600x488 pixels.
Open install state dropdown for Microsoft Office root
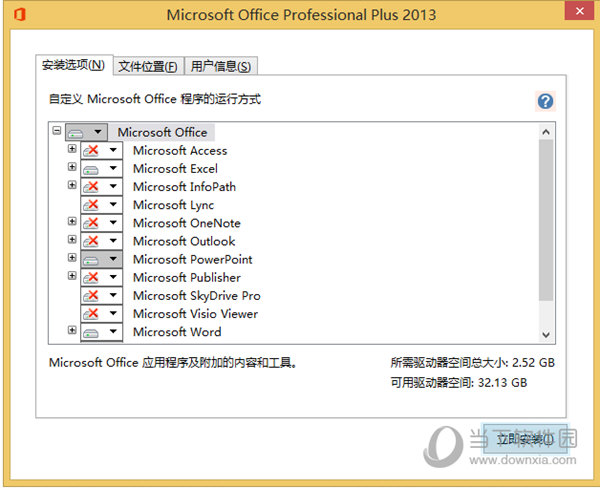tap(86, 132)
